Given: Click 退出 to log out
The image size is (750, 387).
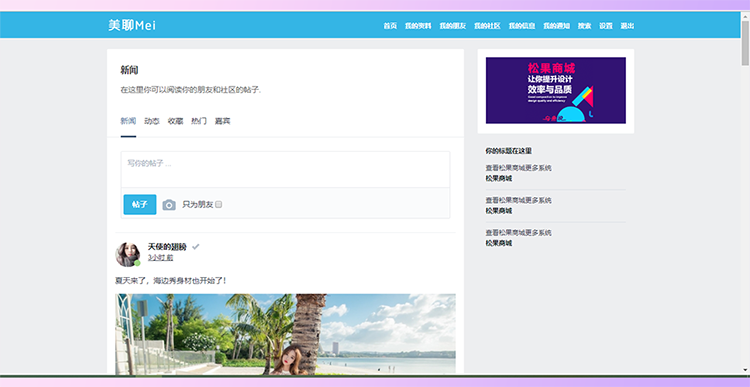Looking at the screenshot, I should [x=627, y=26].
